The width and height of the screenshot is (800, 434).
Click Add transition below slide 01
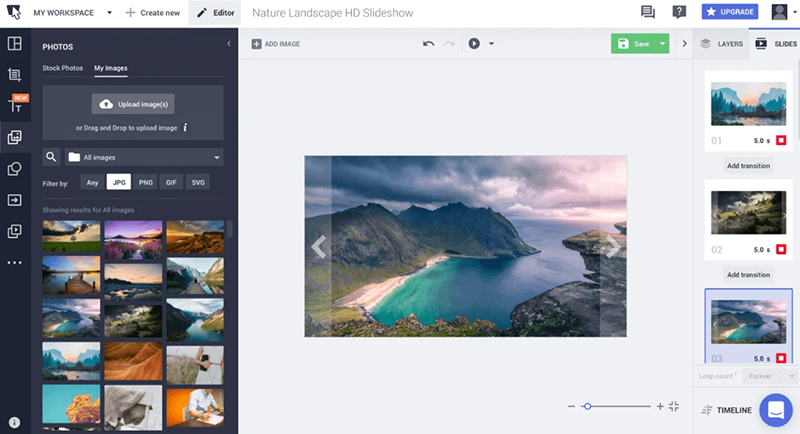pos(748,165)
